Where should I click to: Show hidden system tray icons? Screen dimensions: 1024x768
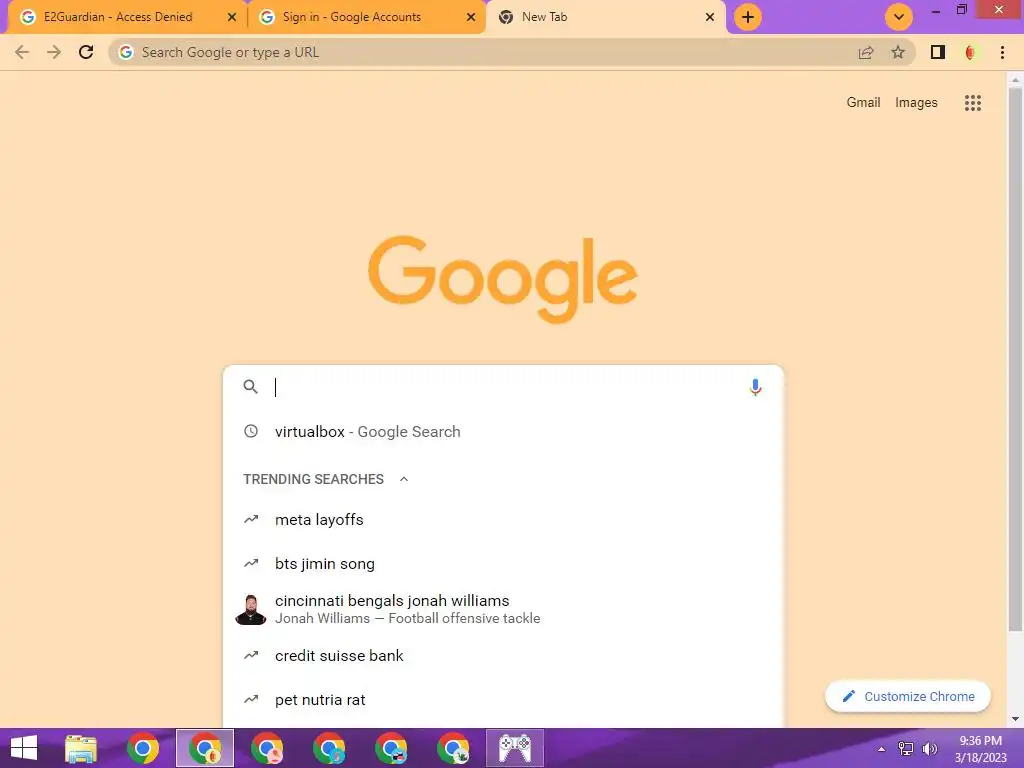[x=882, y=749]
